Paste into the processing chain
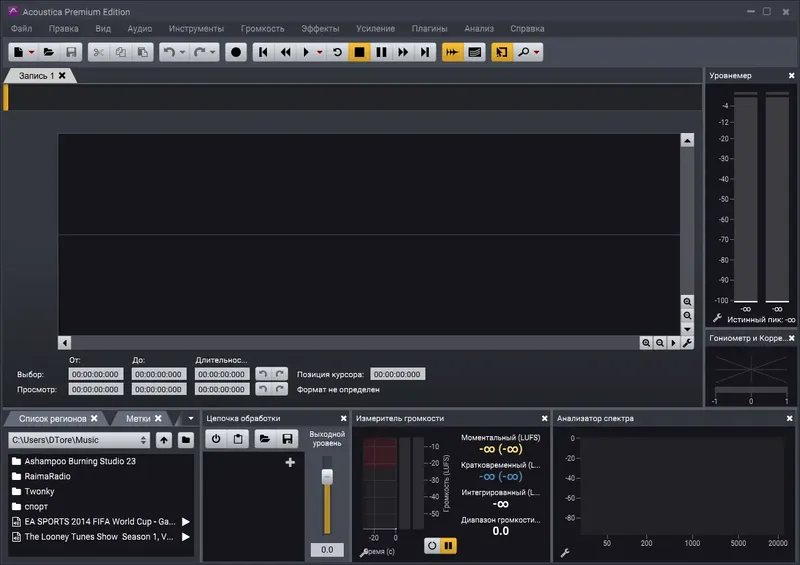The width and height of the screenshot is (800, 565). point(238,438)
